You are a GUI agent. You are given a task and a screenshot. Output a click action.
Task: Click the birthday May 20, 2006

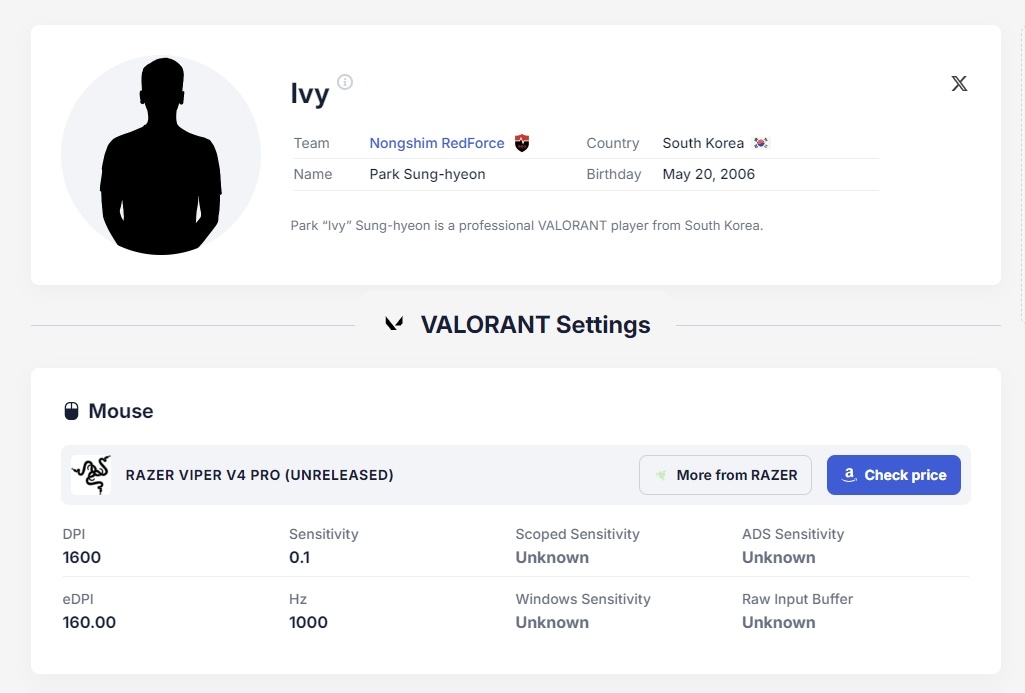point(708,174)
